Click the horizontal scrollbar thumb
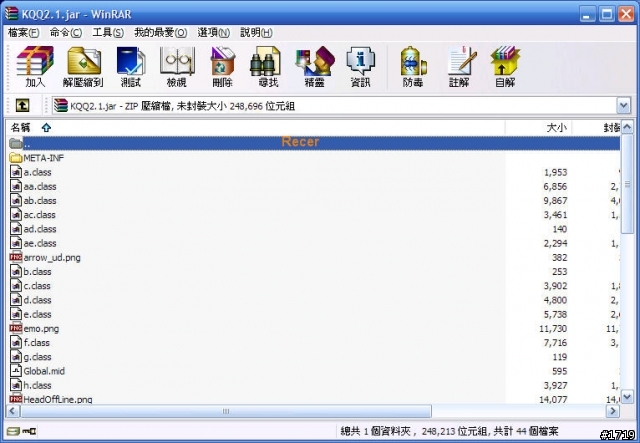The image size is (640, 443). click(226, 411)
